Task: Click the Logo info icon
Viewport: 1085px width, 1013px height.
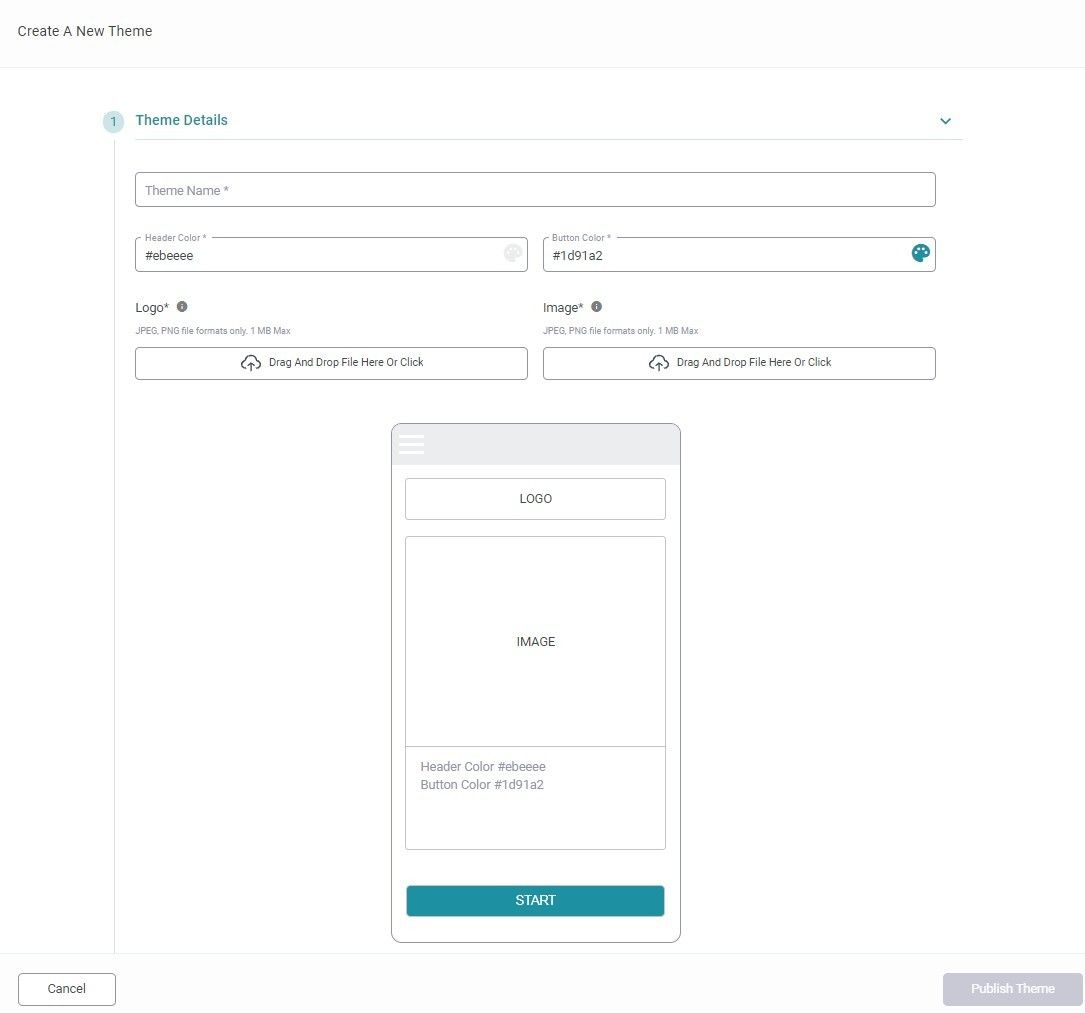Action: click(182, 307)
